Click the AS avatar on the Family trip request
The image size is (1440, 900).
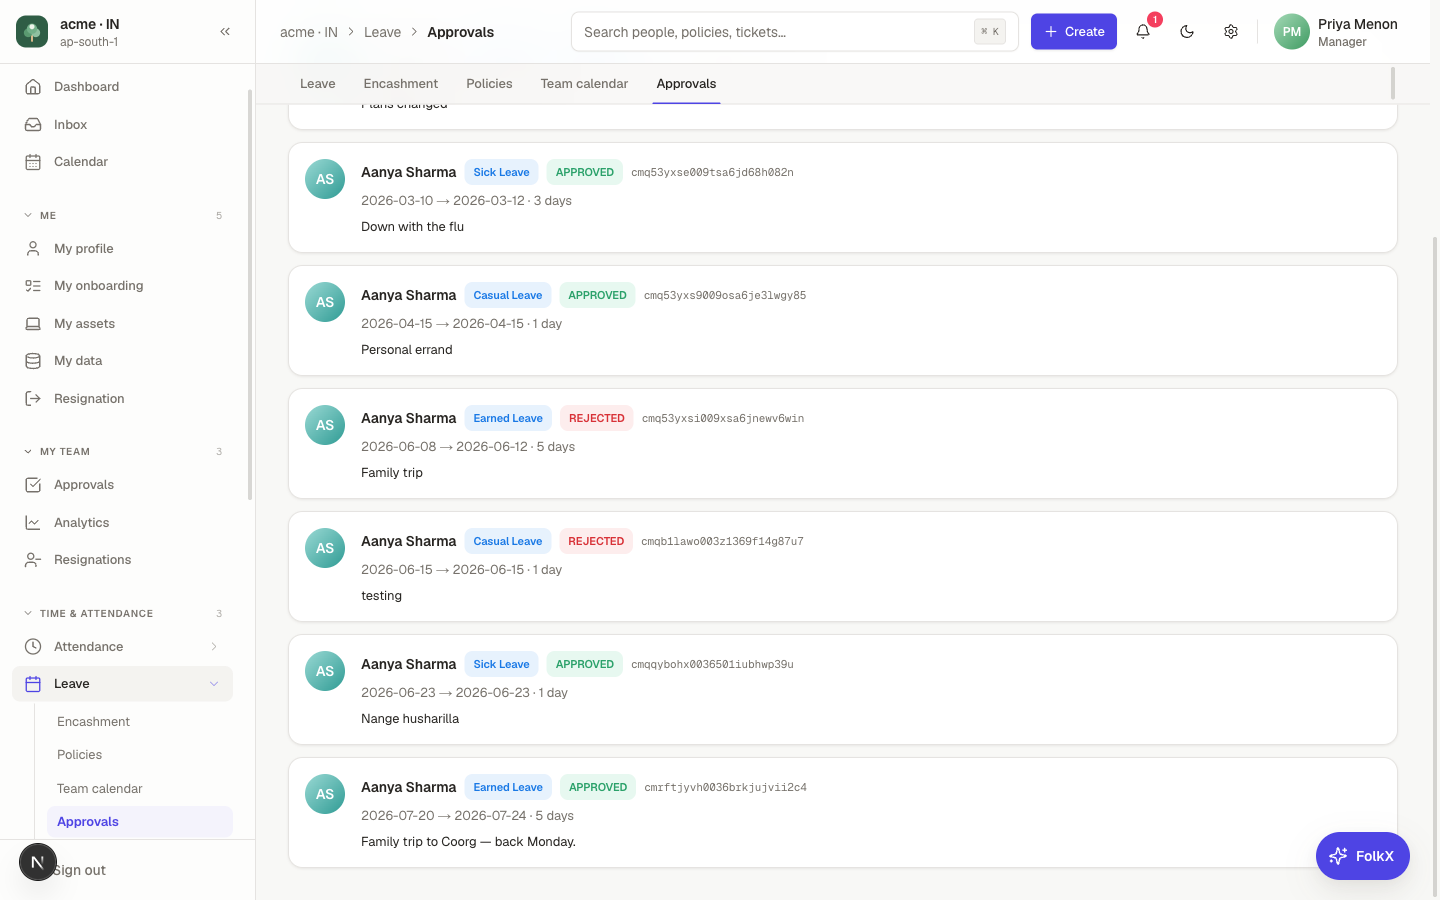click(x=325, y=425)
